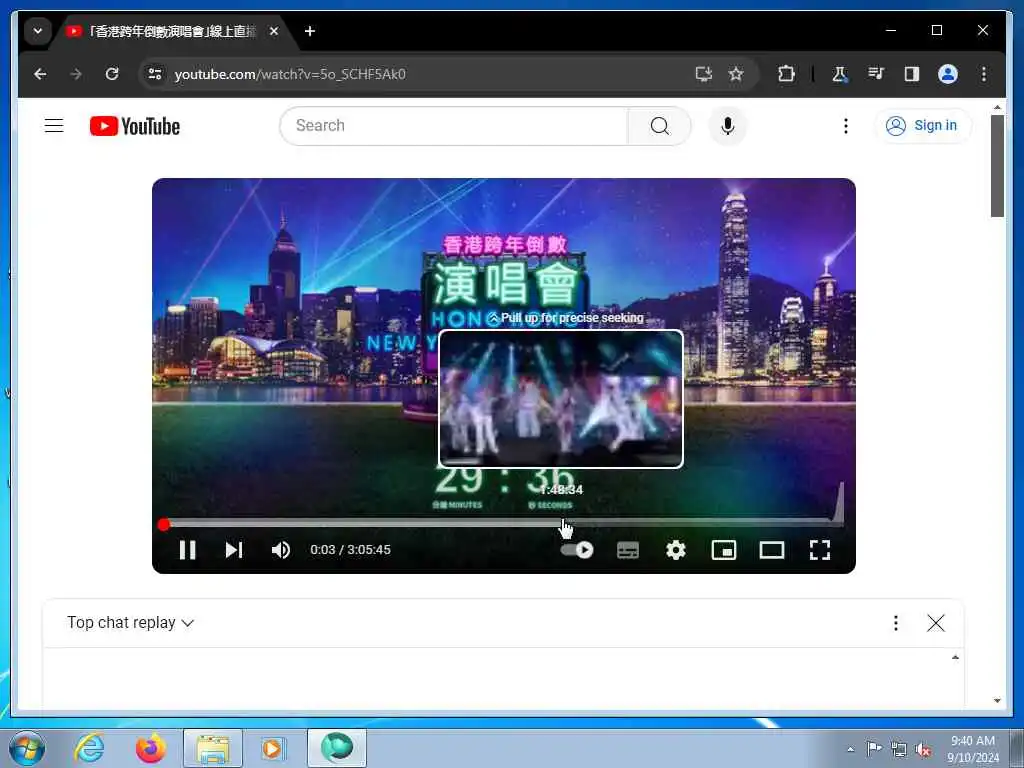Search with your voice microphone
This screenshot has height=768, width=1024.
(728, 125)
